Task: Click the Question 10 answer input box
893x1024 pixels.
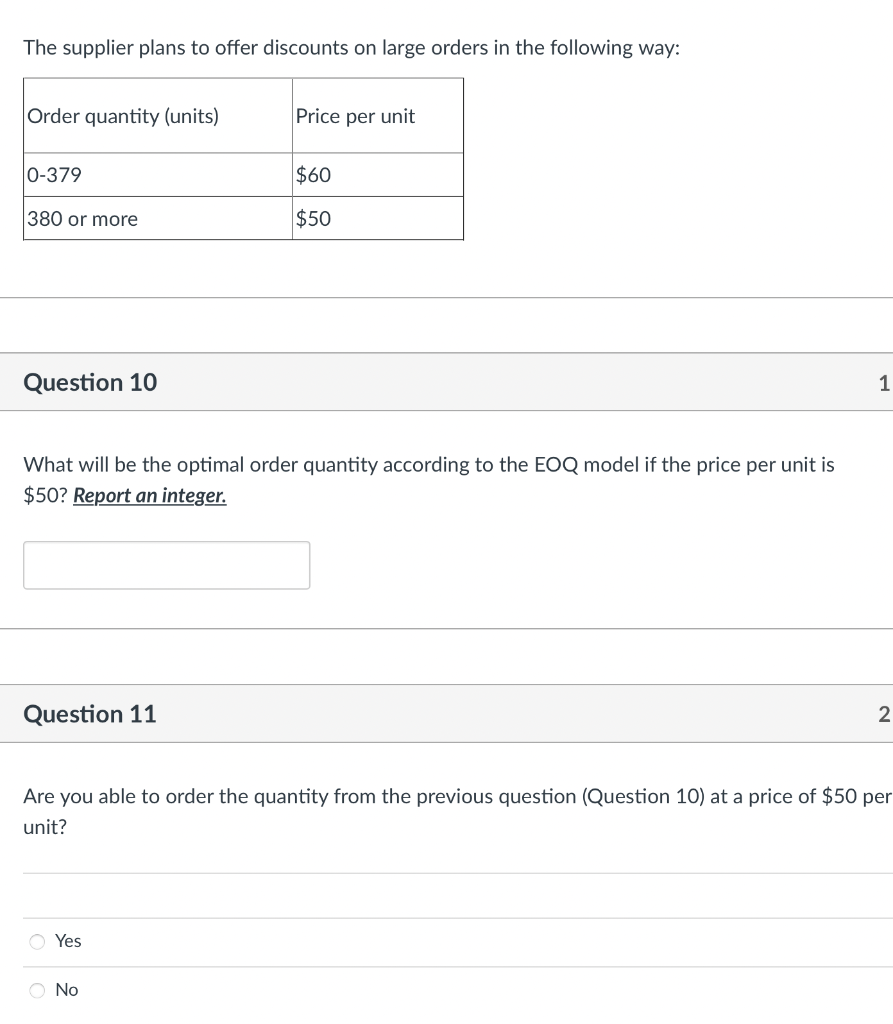Action: tap(166, 565)
